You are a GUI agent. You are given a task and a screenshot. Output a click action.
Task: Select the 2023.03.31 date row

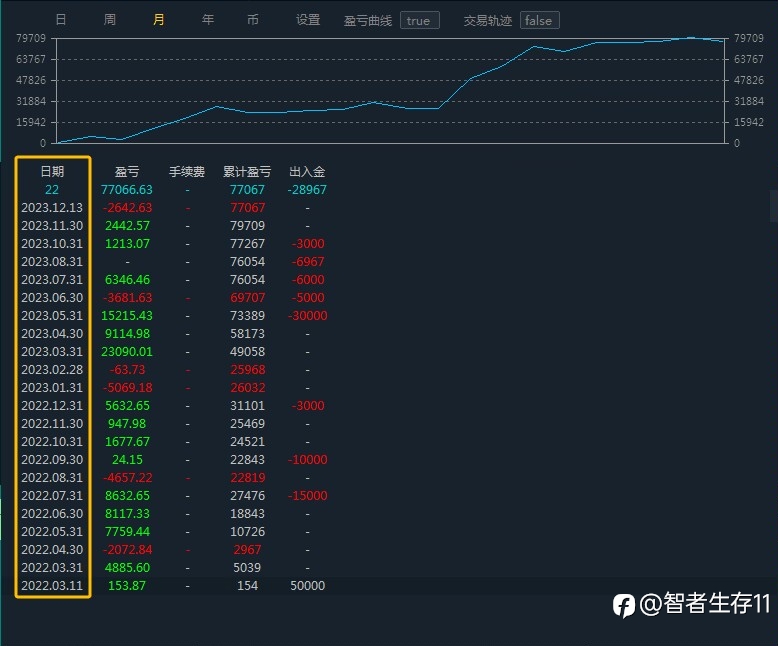pyautogui.click(x=52, y=352)
